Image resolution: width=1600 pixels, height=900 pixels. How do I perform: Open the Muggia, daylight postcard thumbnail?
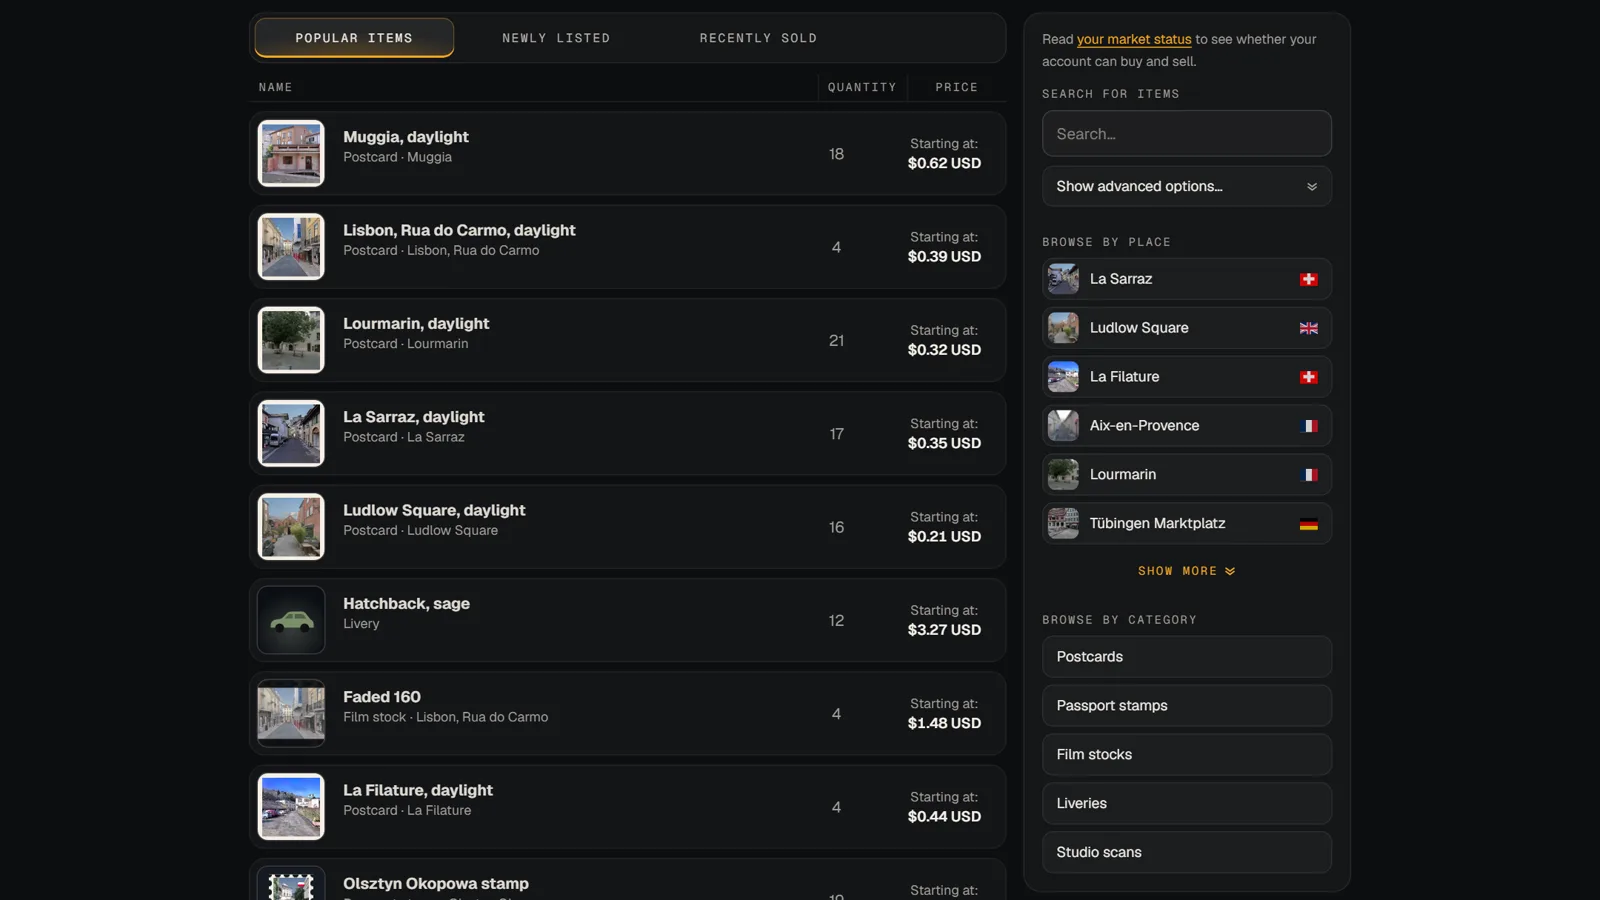click(x=291, y=153)
